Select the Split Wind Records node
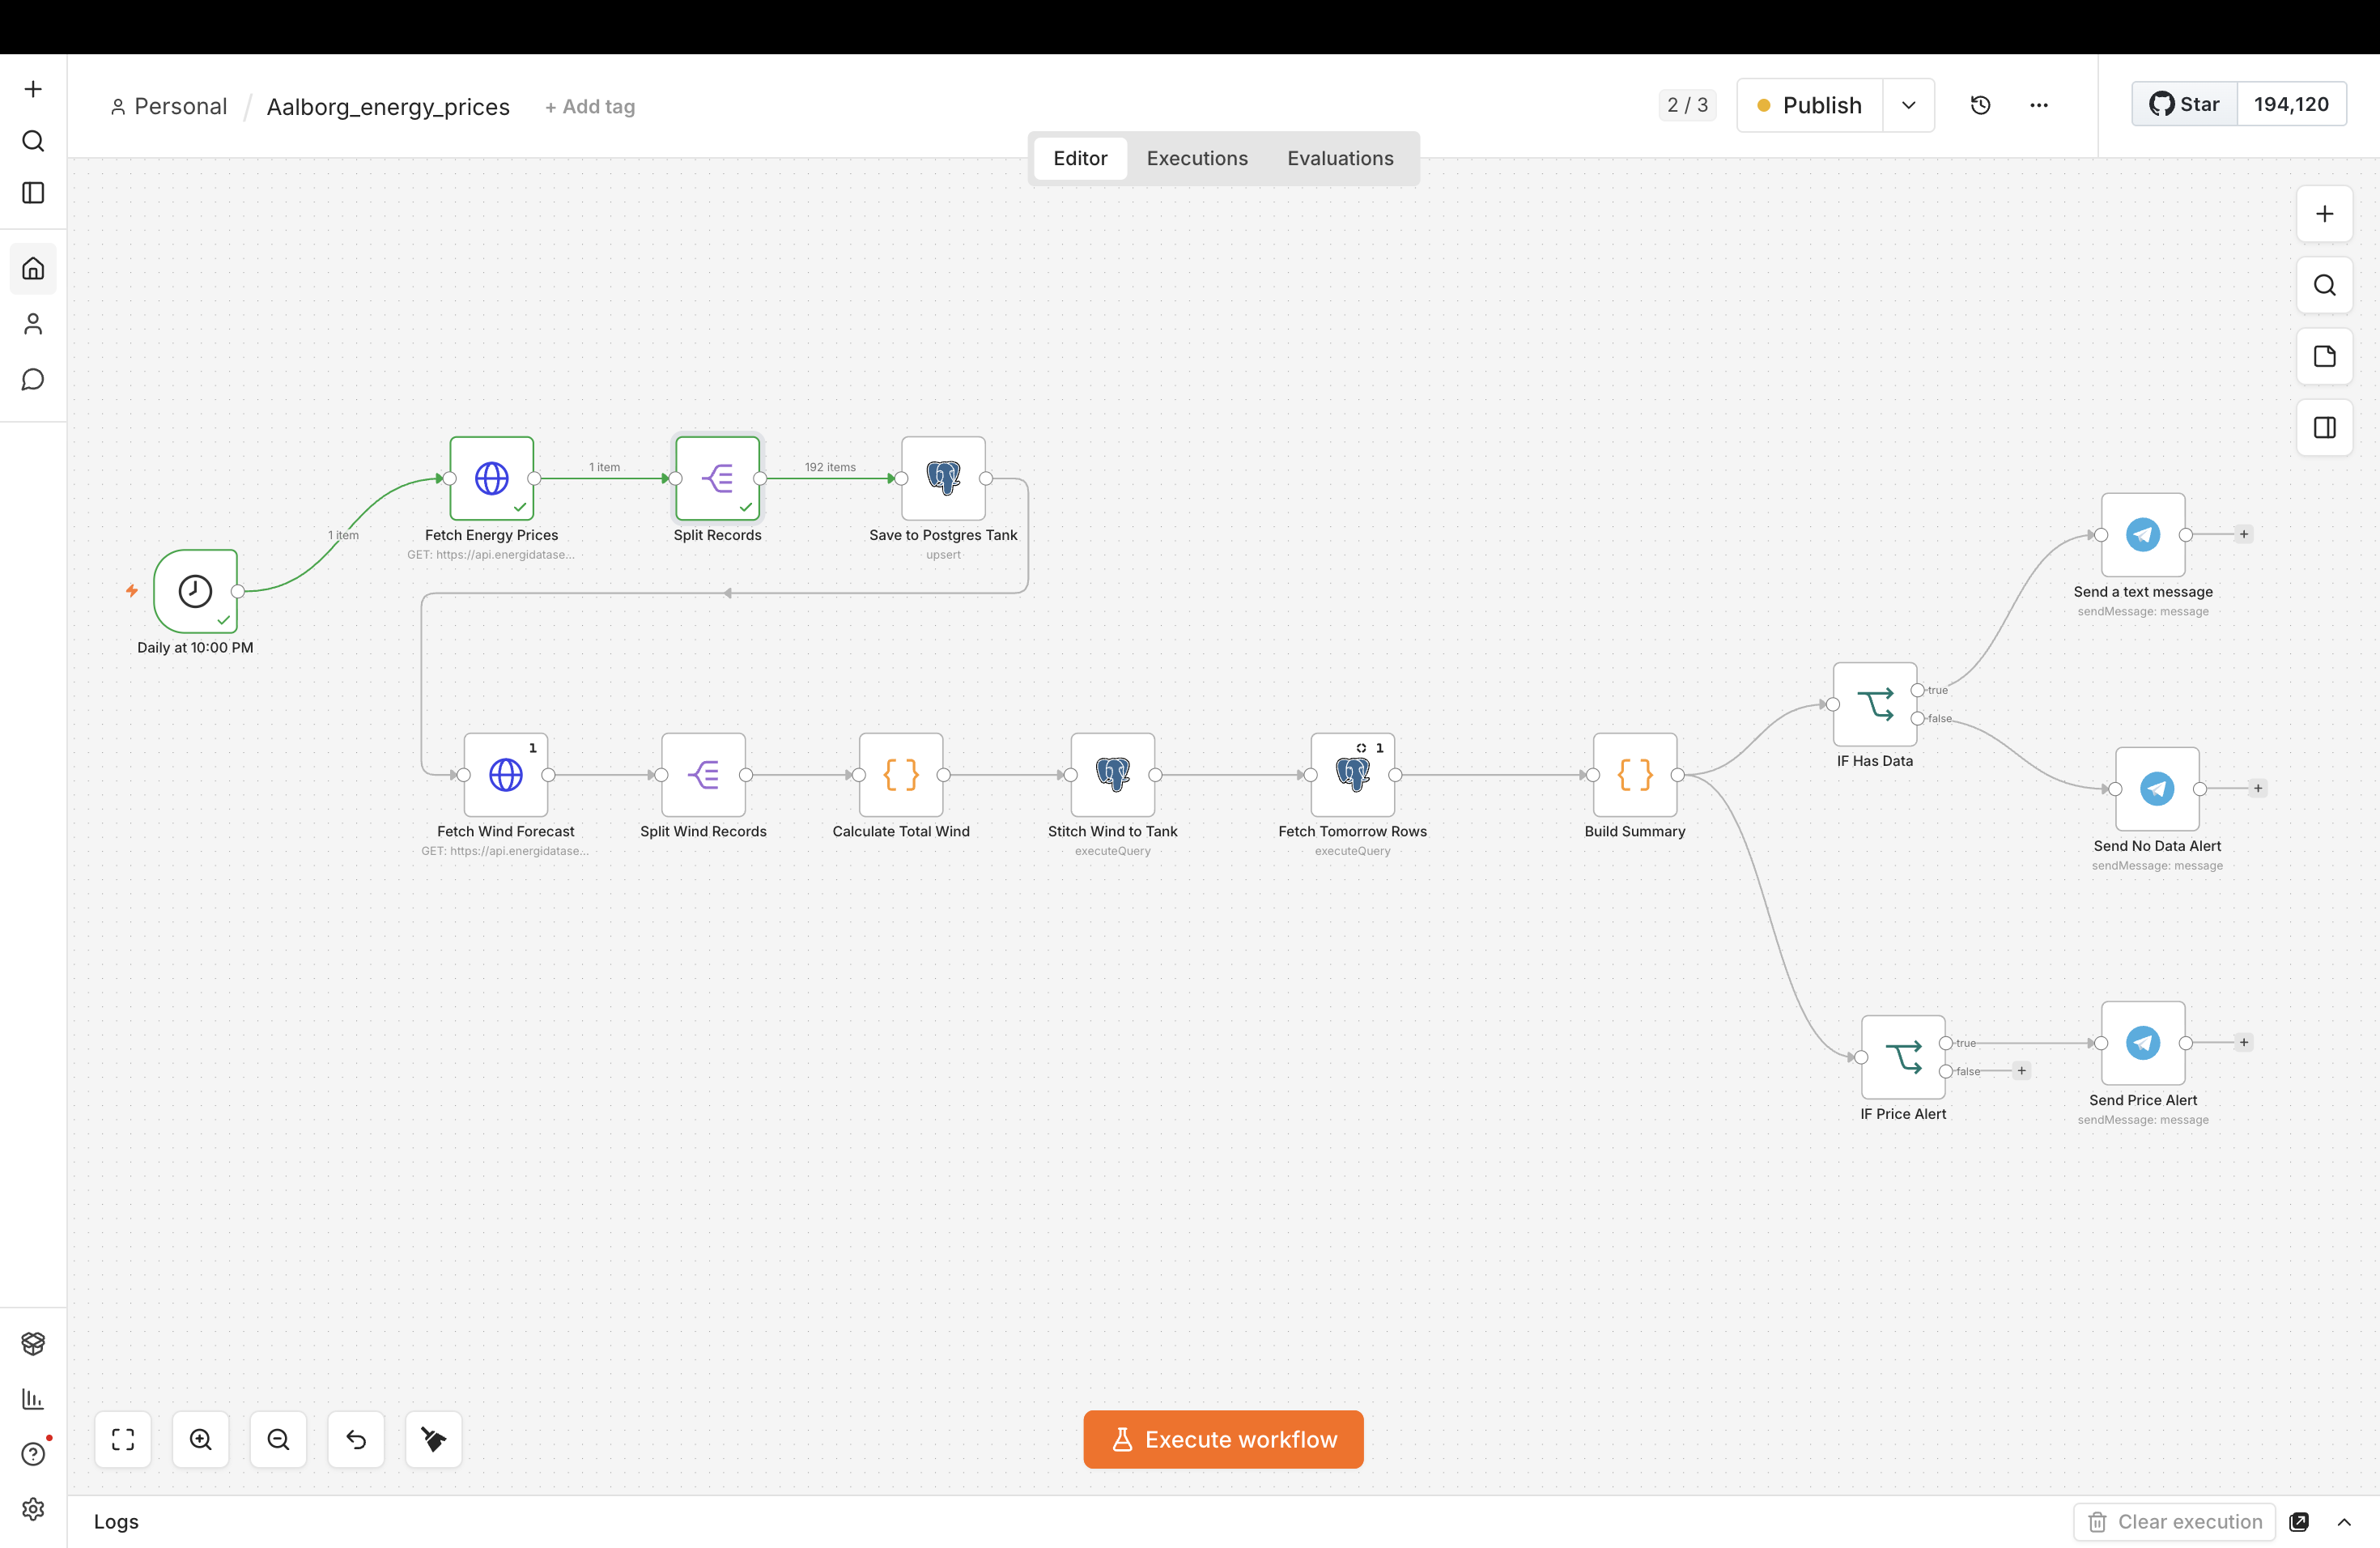Image resolution: width=2380 pixels, height=1548 pixels. coord(703,775)
